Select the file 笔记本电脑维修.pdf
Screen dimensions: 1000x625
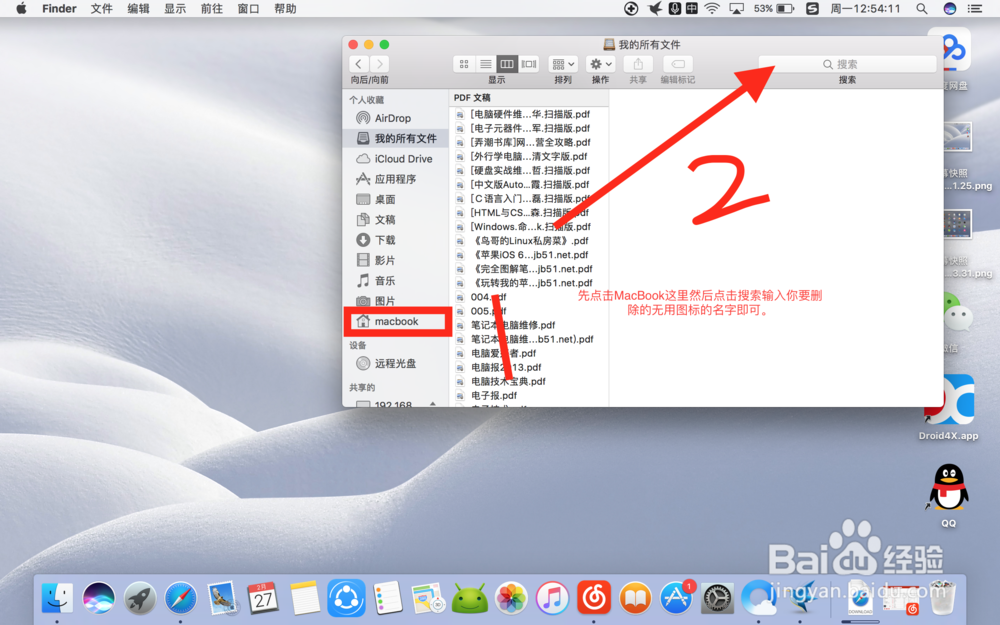529,325
